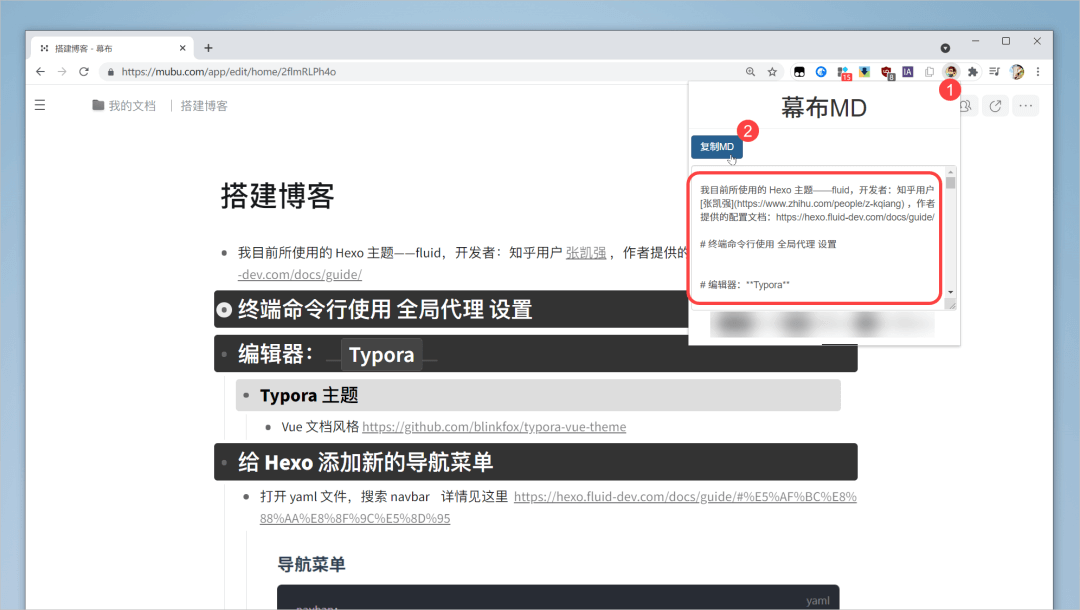
Task: Click the textarea scroll-up arrow
Action: click(x=951, y=172)
